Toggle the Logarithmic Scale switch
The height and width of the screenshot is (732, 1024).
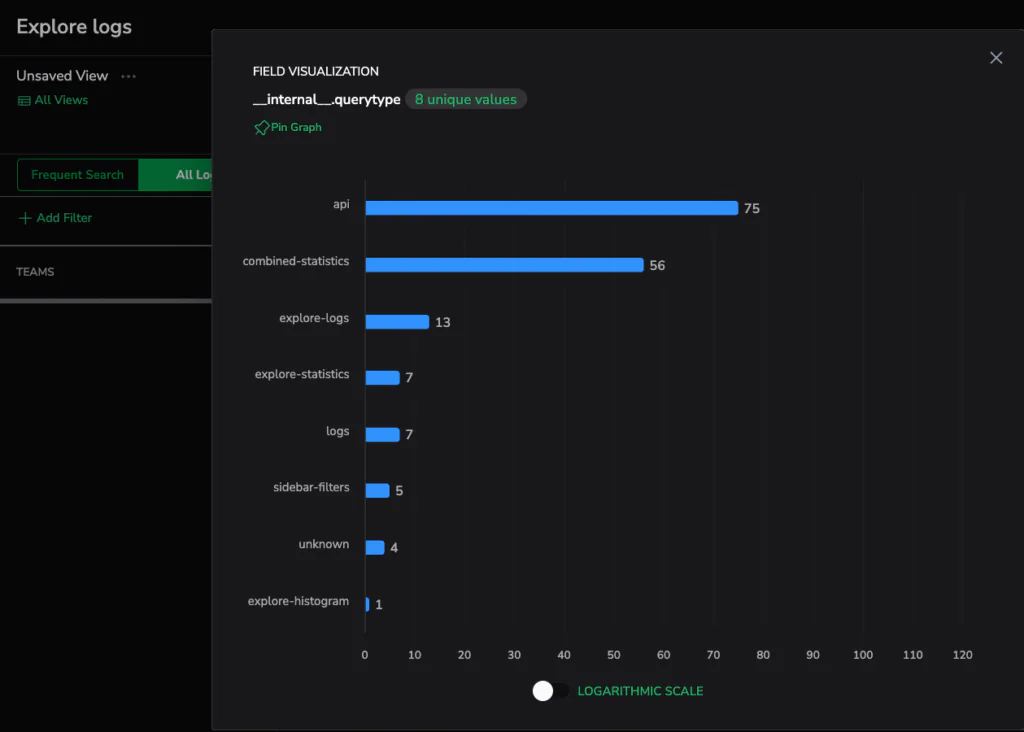551,691
